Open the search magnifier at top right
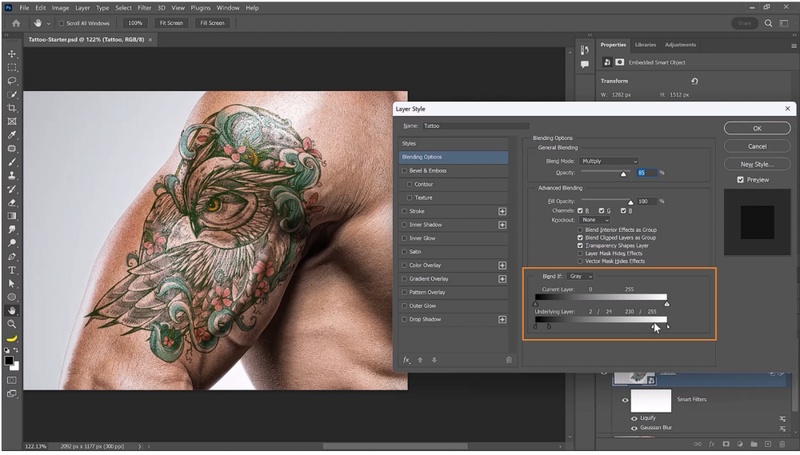Screen dimensions: 800x455 768,23
